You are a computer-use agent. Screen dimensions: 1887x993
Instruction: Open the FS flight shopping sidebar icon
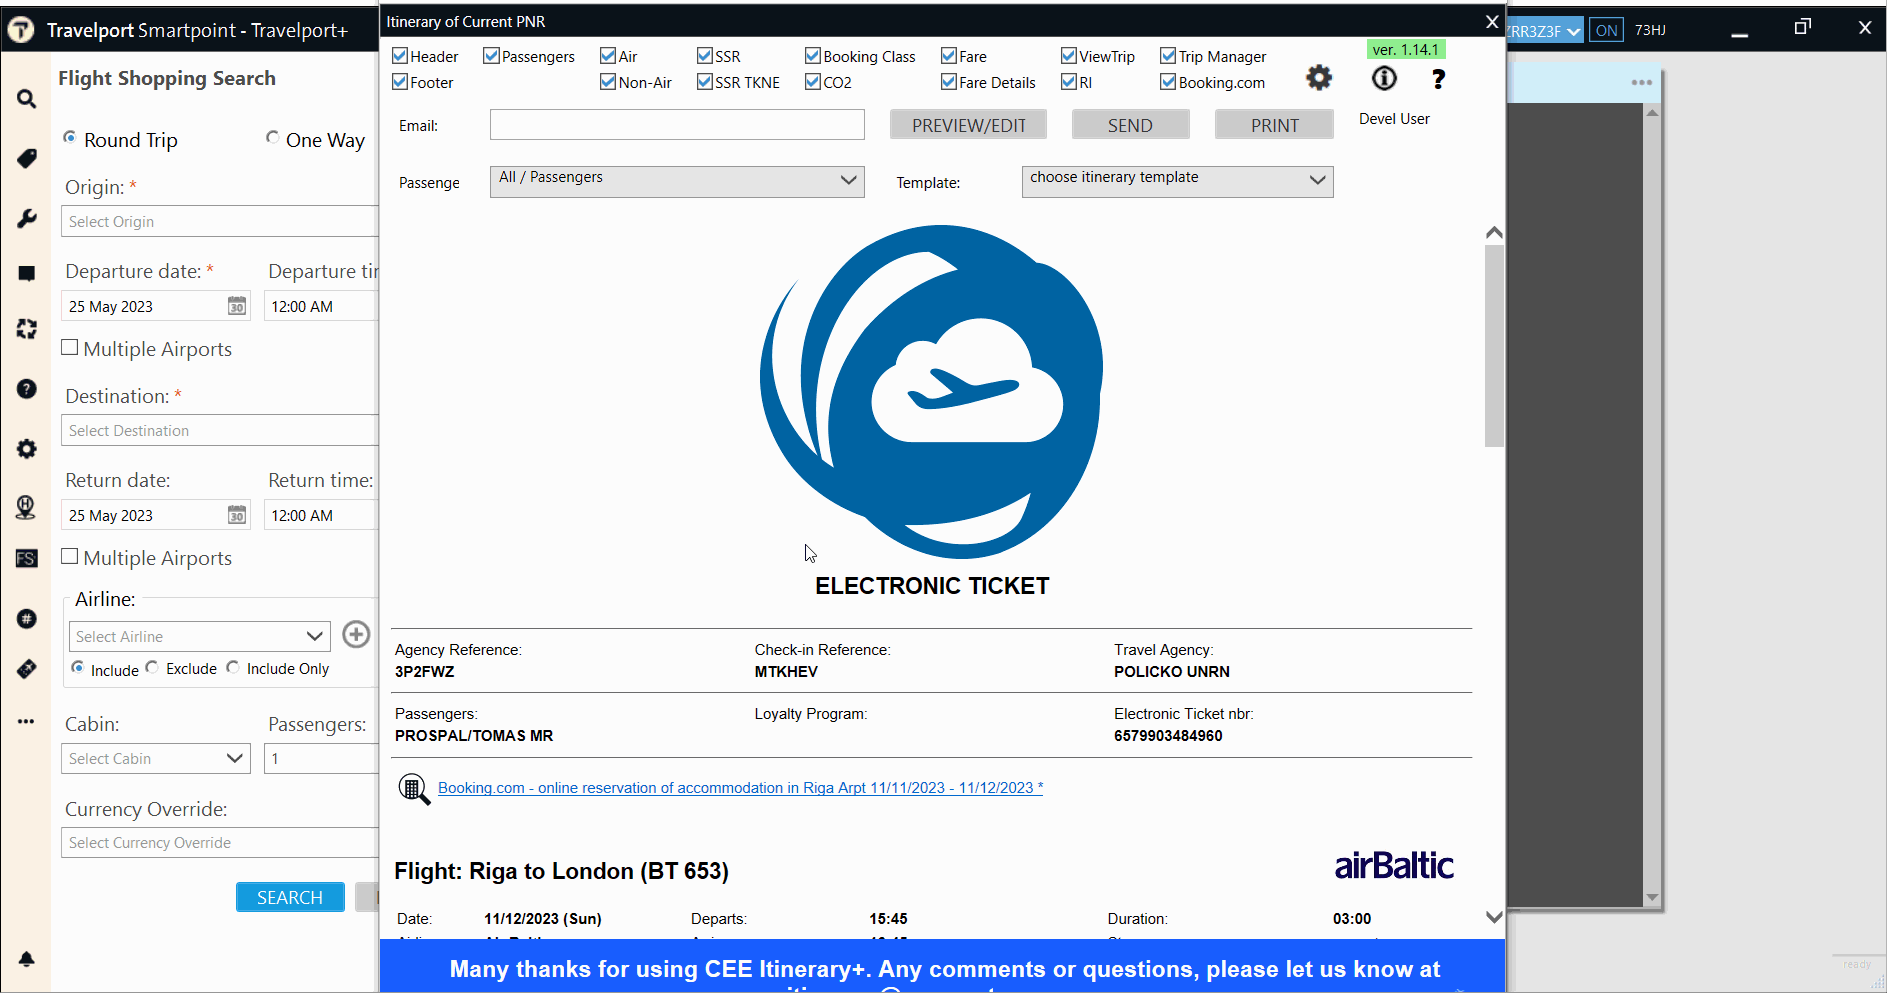(x=27, y=558)
